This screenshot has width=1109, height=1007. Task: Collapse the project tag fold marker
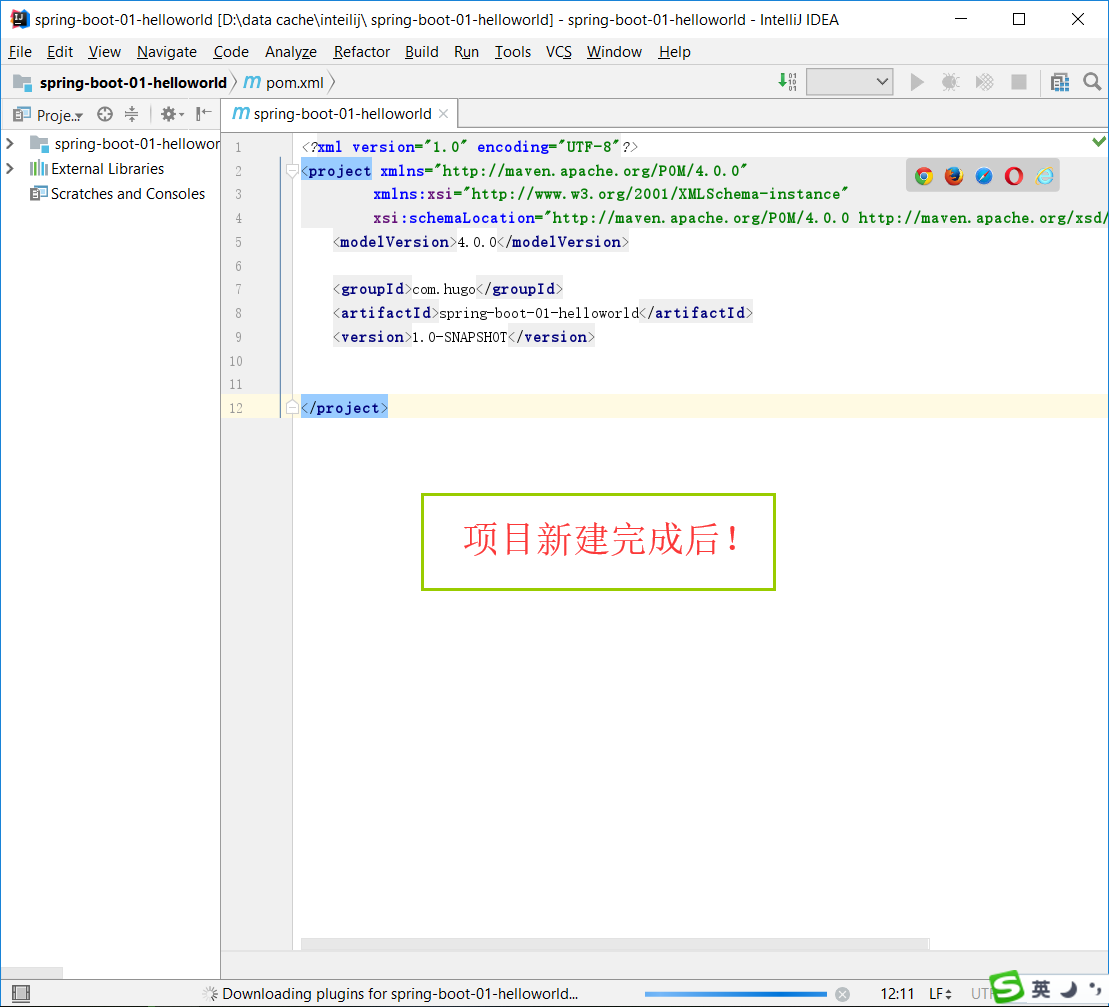(x=292, y=171)
